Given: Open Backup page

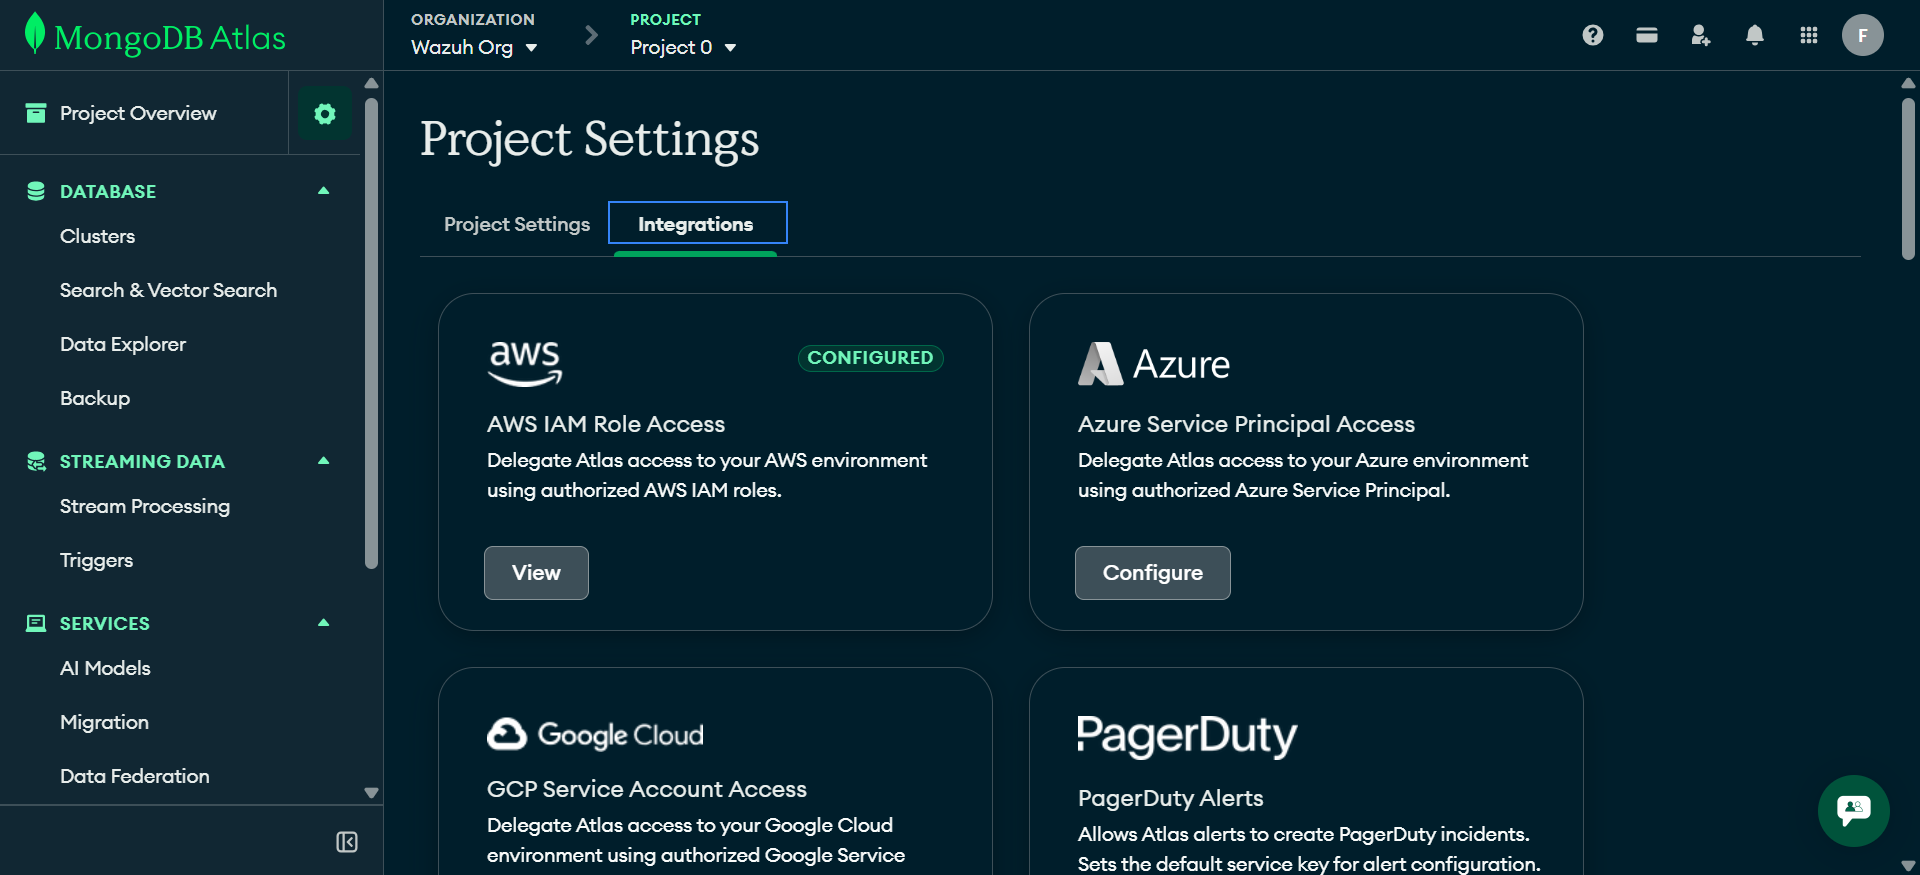Looking at the screenshot, I should coord(95,398).
